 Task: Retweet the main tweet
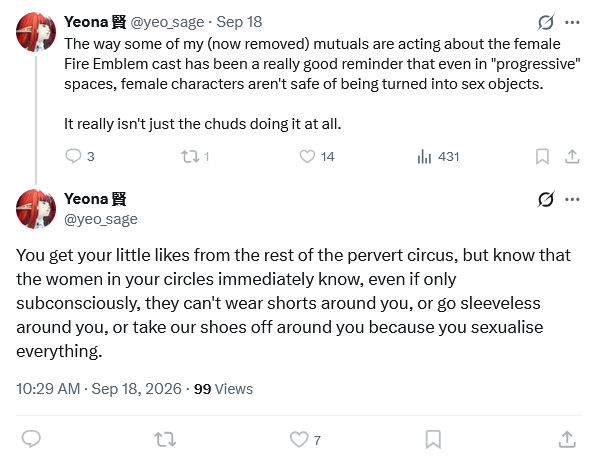[x=165, y=439]
